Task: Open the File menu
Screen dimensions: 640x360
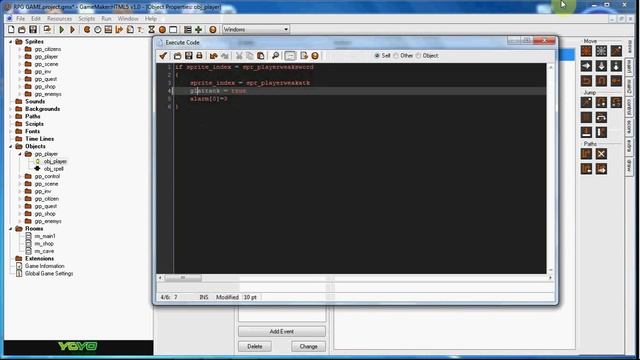Action: coord(20,19)
